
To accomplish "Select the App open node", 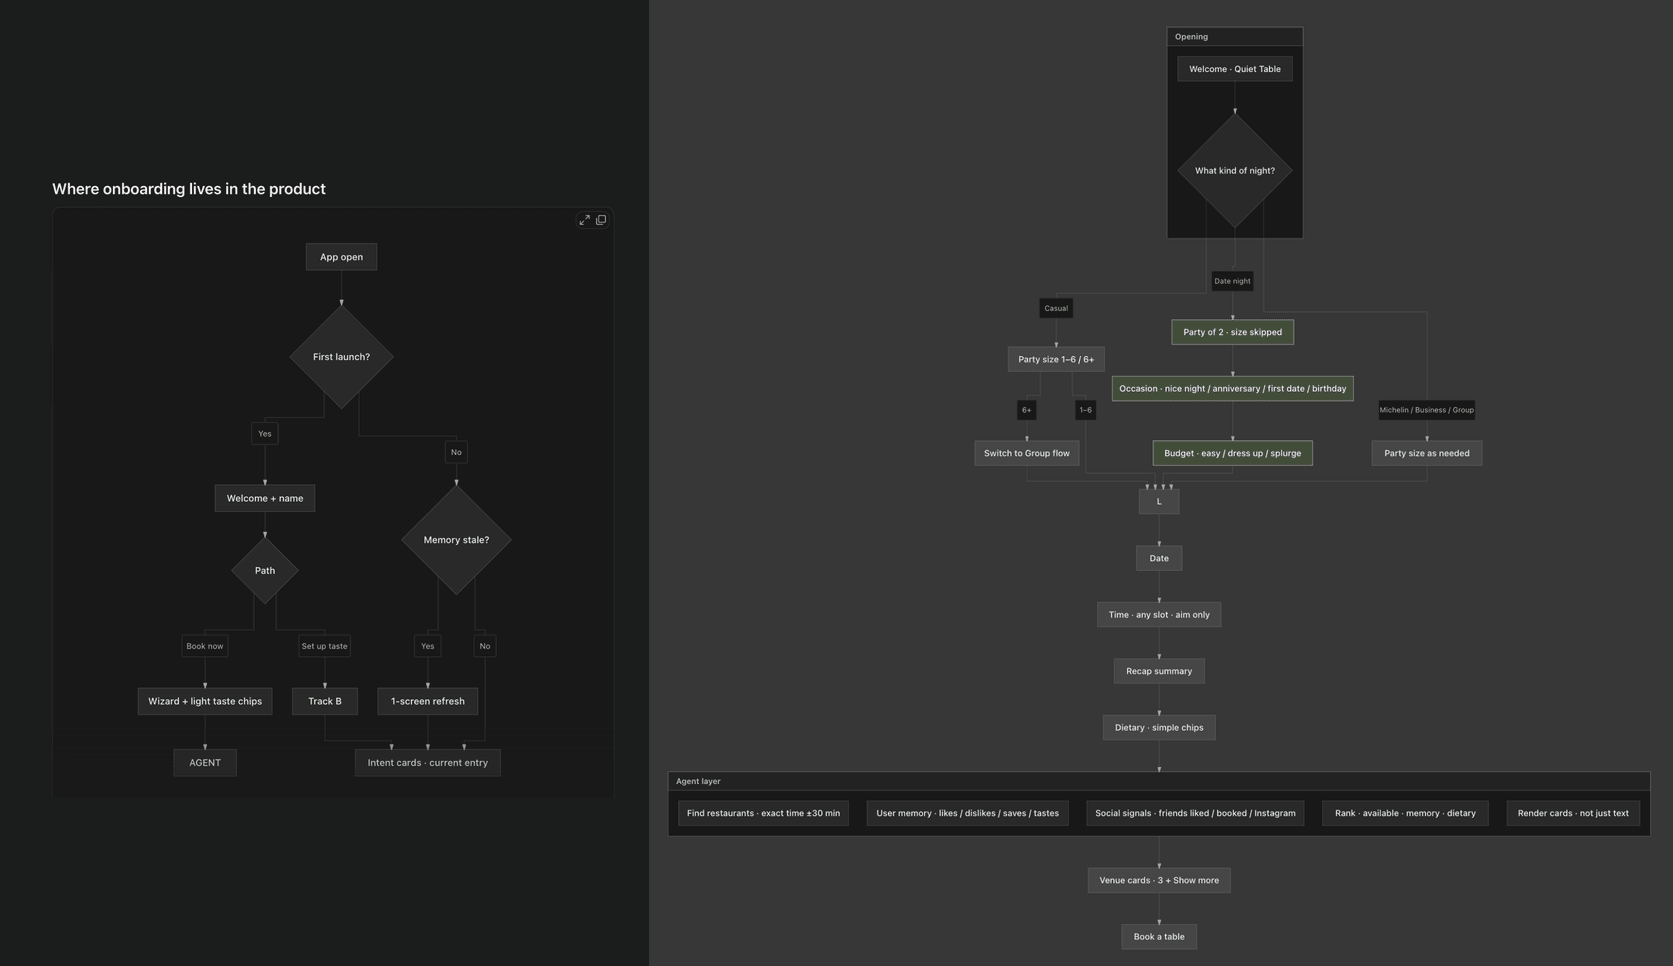I will coord(341,257).
